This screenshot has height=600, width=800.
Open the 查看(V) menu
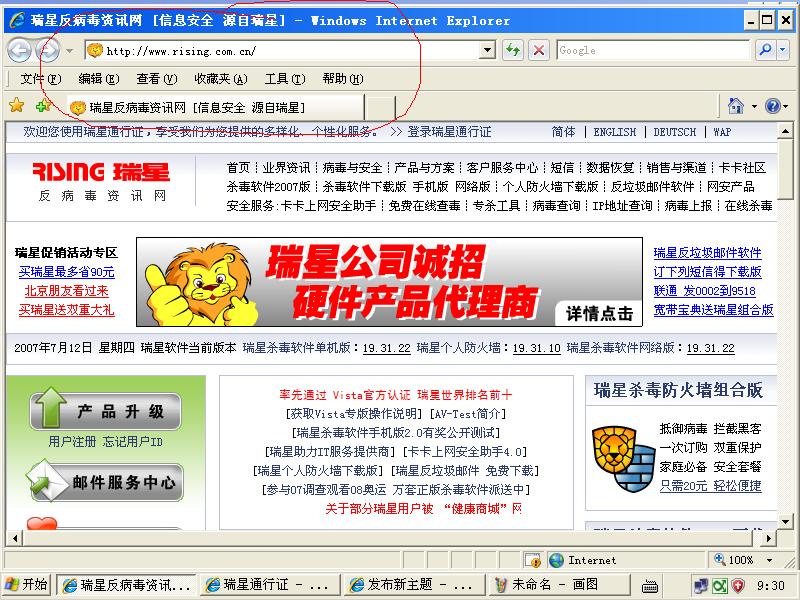coord(157,79)
